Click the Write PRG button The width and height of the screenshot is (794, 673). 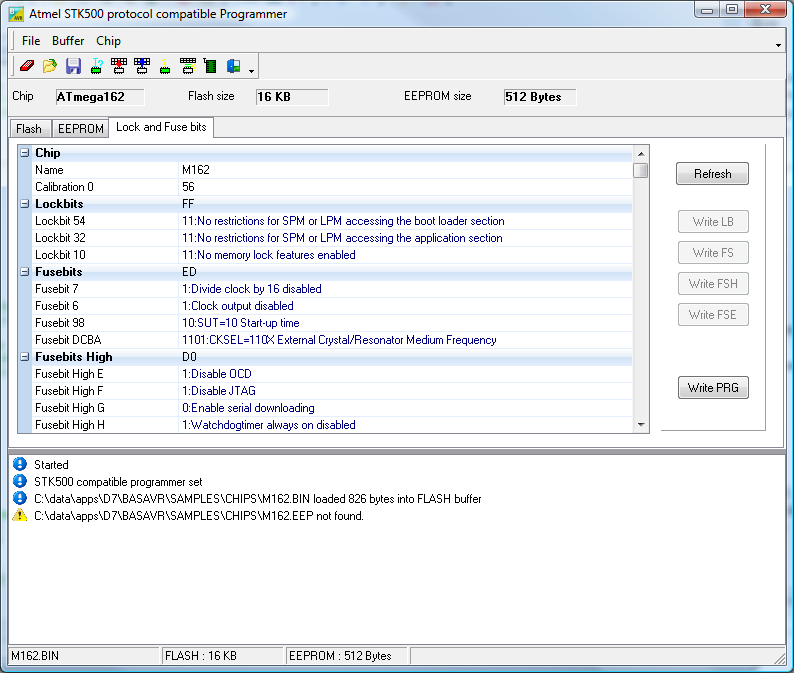pos(713,387)
